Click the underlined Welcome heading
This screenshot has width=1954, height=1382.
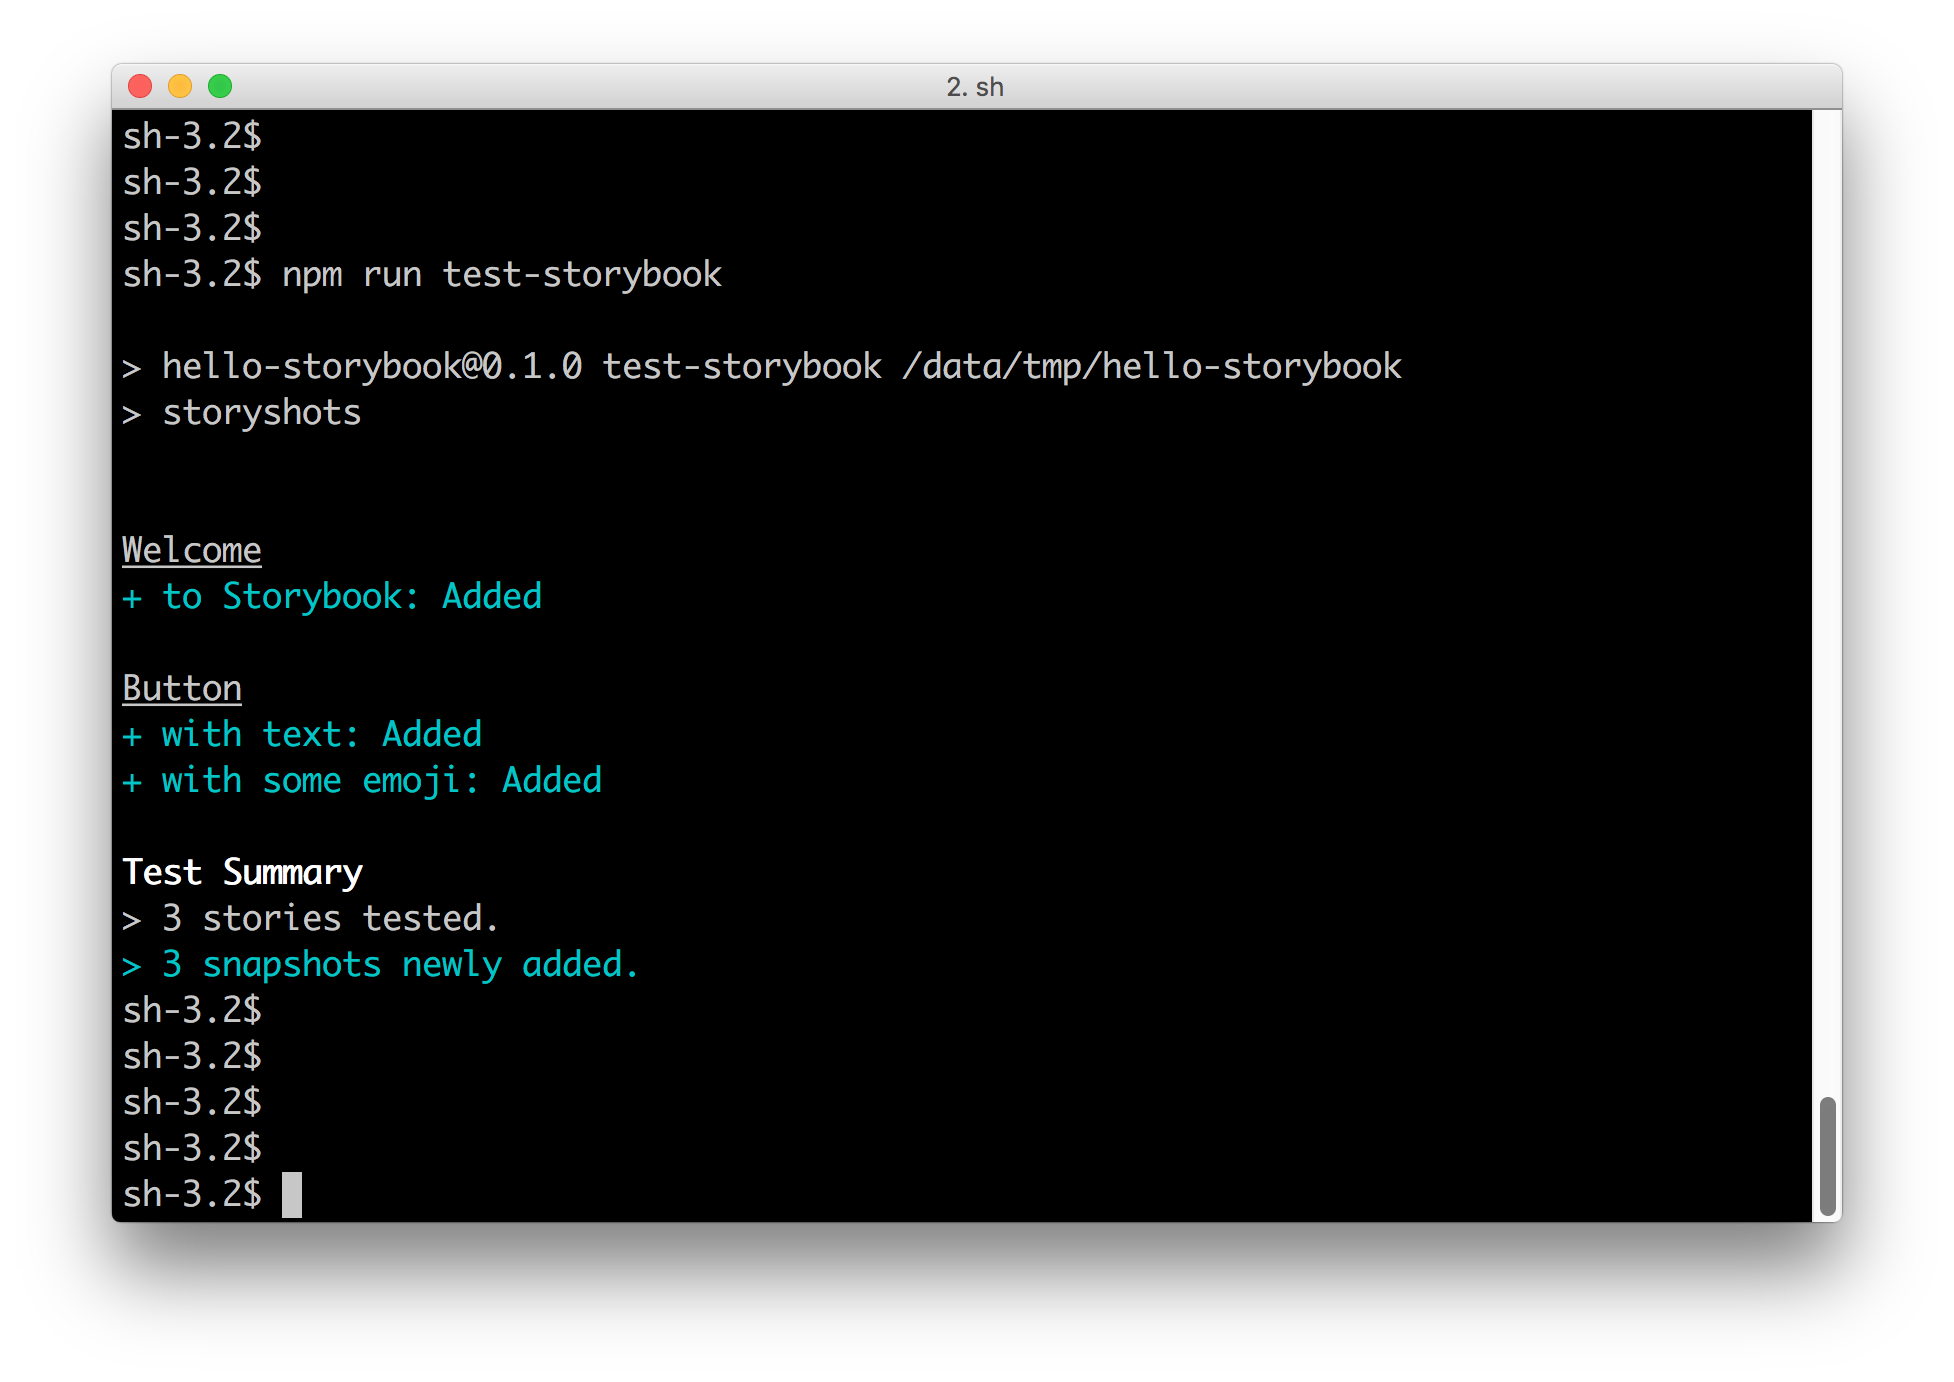(191, 550)
